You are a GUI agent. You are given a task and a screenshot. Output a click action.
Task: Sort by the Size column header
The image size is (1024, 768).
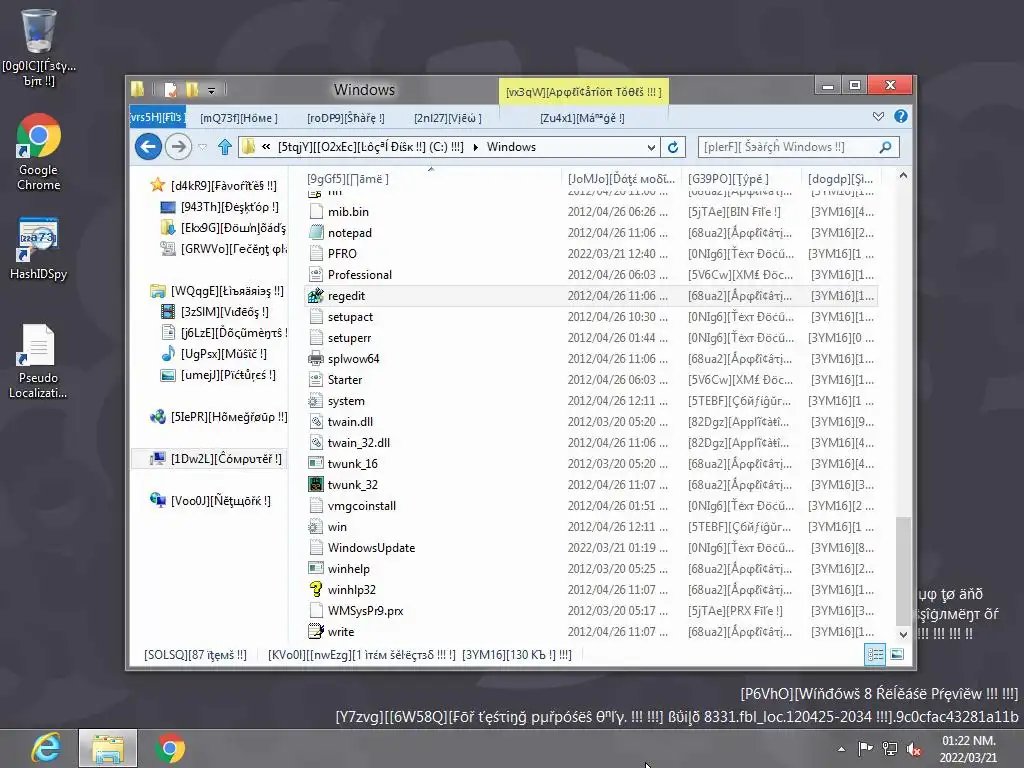[x=841, y=178]
